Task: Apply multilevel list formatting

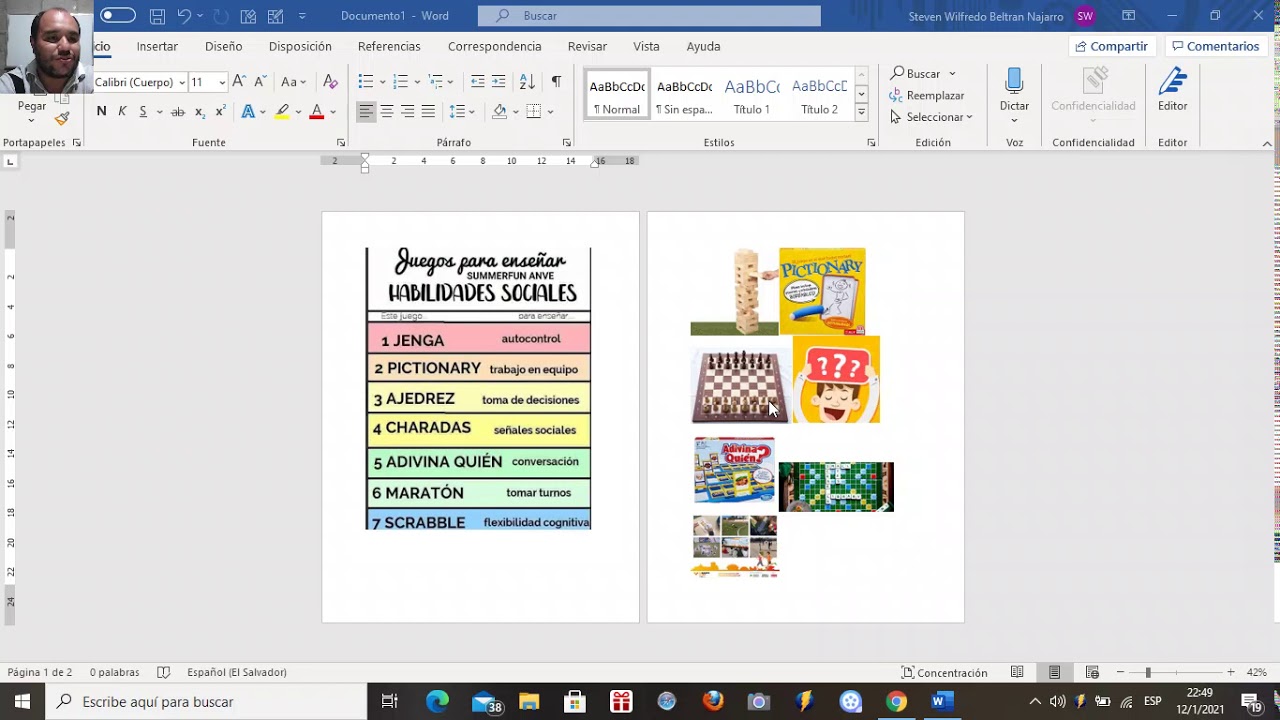Action: pyautogui.click(x=436, y=81)
